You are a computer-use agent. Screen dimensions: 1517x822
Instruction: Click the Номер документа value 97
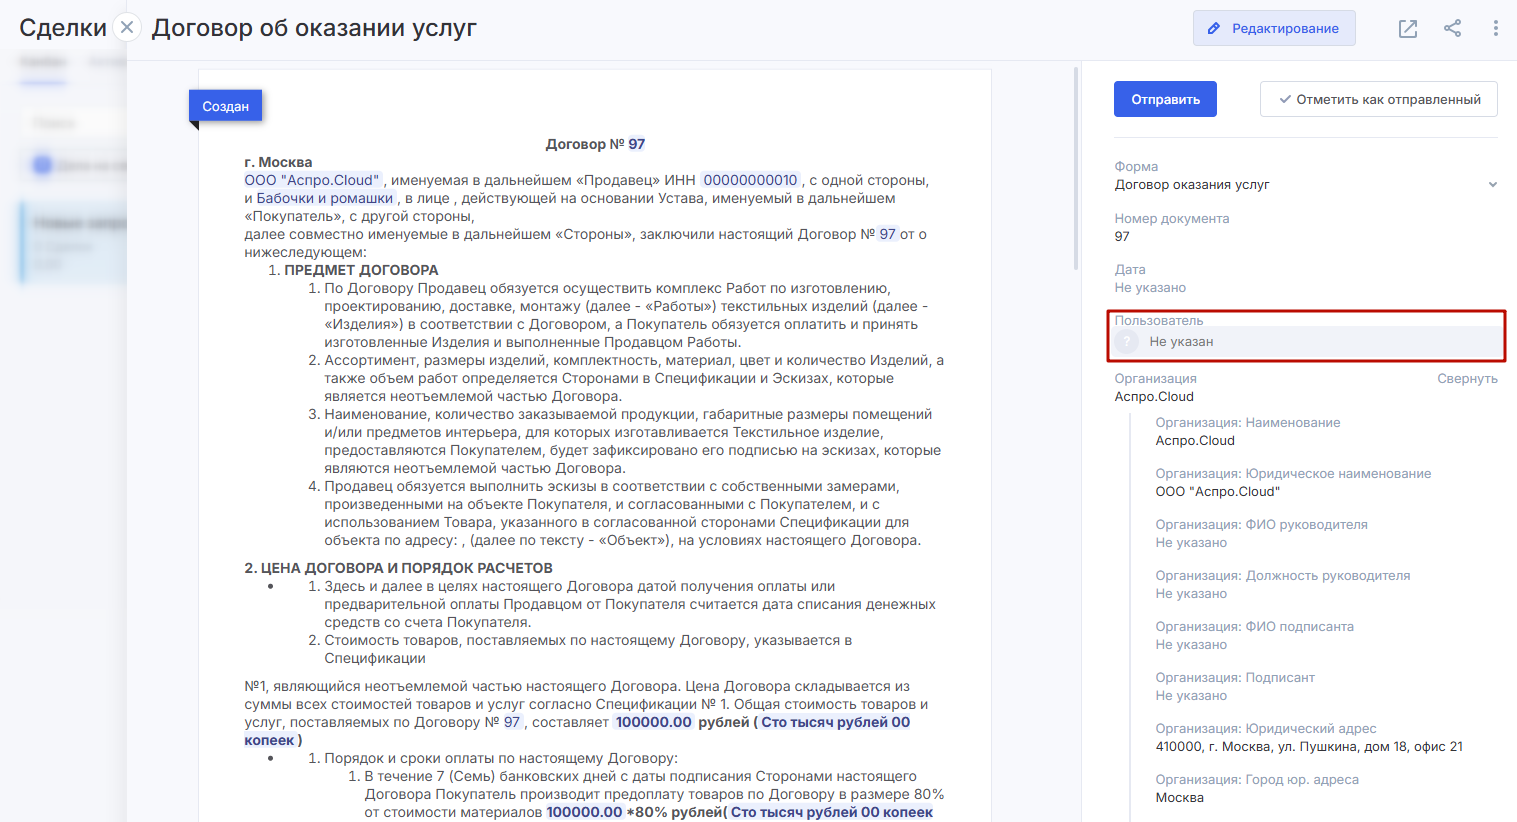point(1122,236)
